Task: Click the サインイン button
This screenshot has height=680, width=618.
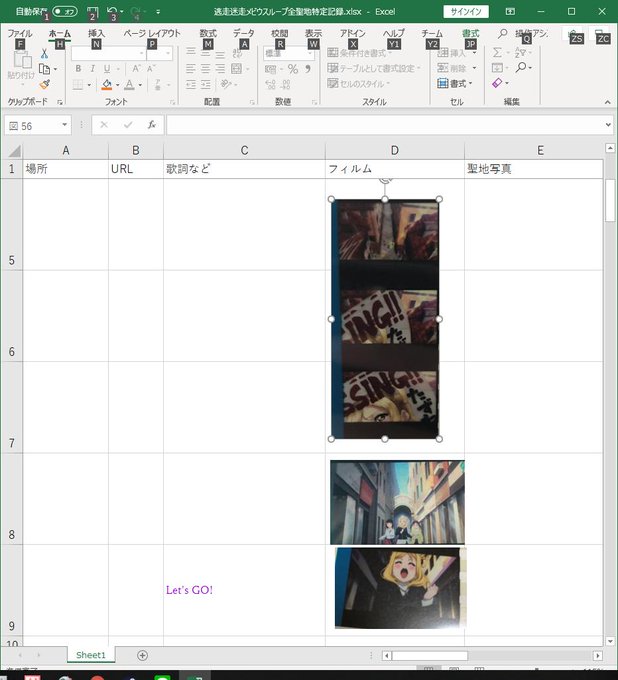Action: pos(466,12)
